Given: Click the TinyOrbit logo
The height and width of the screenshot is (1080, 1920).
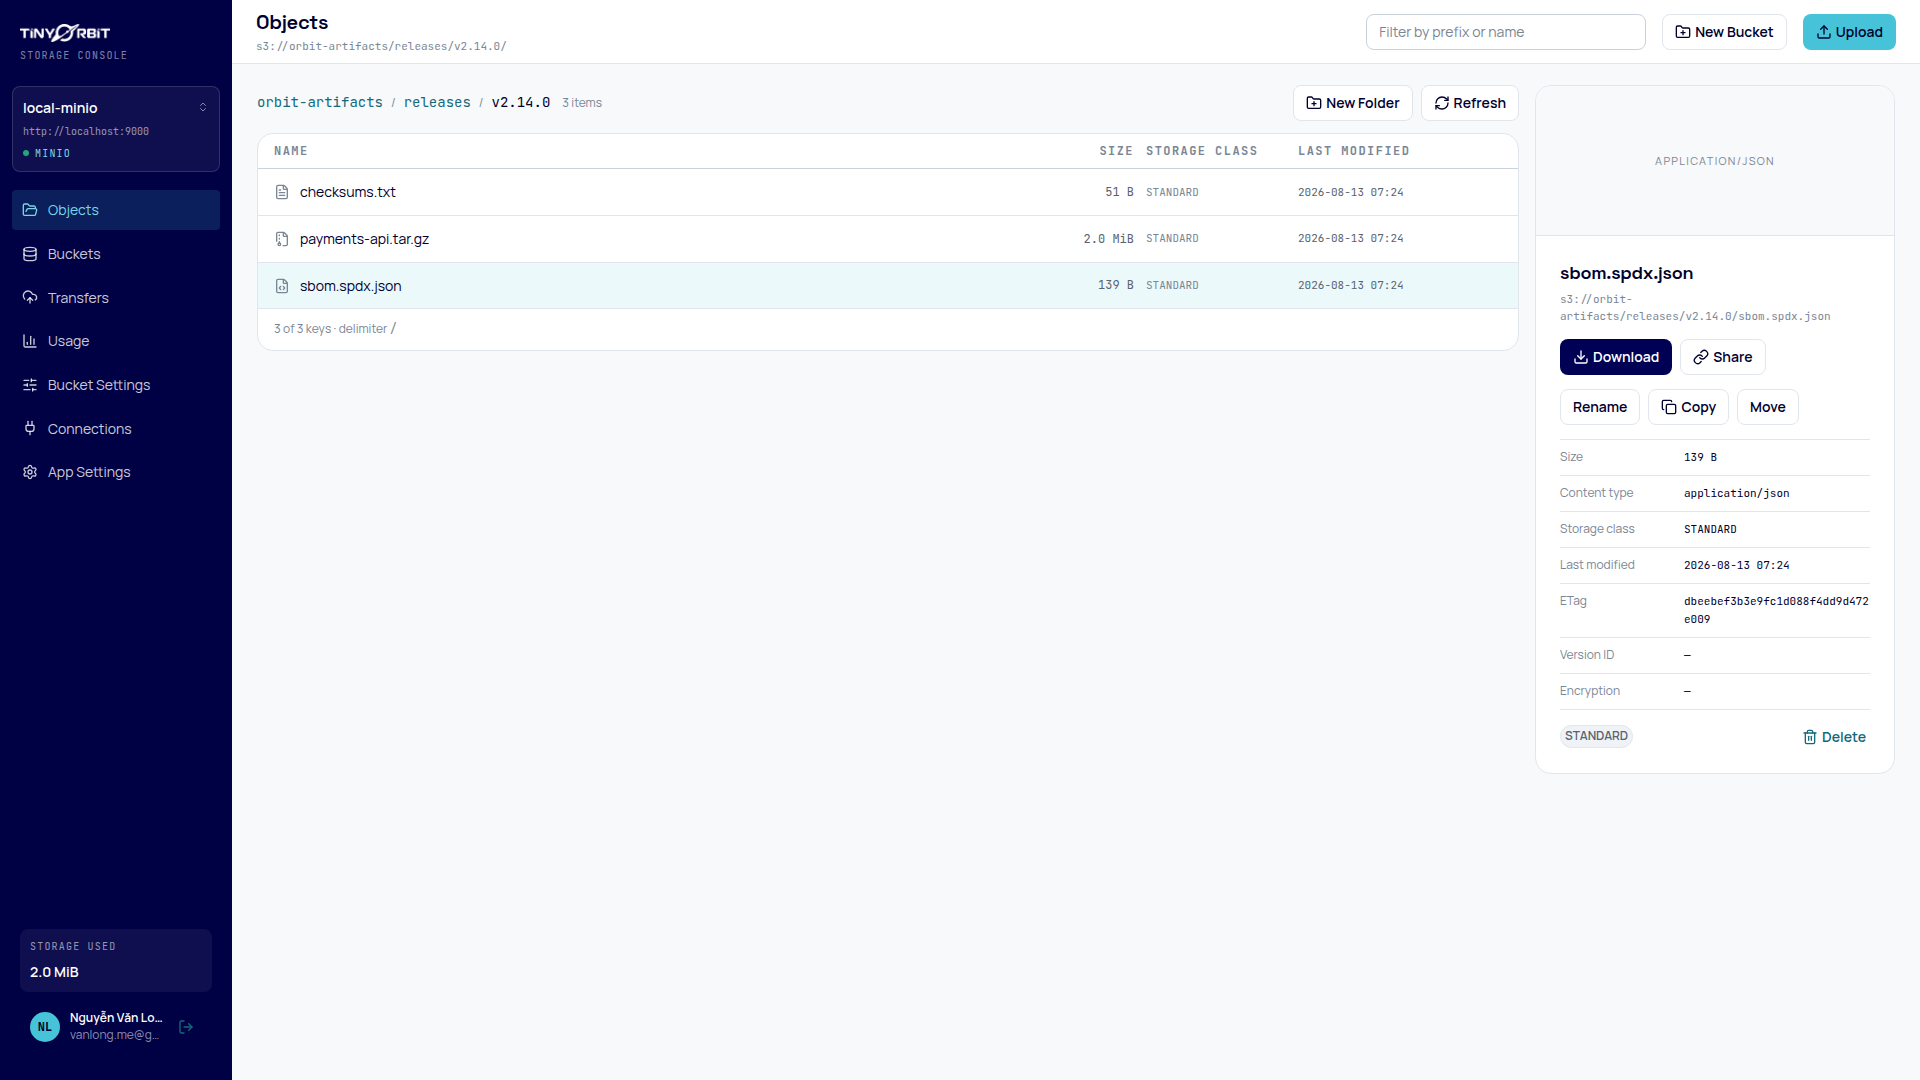Looking at the screenshot, I should pos(66,33).
